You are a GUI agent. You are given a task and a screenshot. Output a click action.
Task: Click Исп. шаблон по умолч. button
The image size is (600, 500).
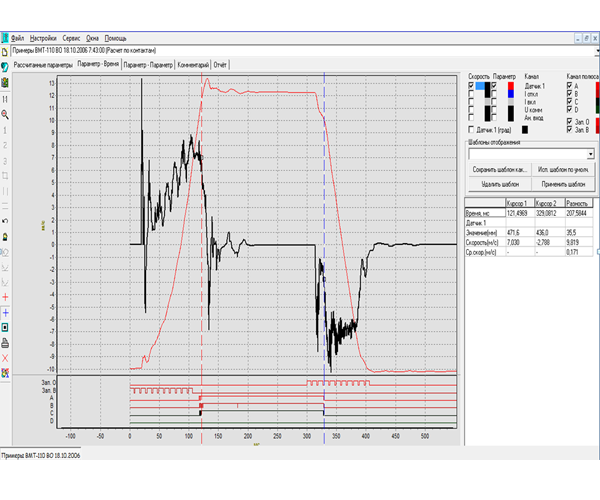tap(563, 169)
